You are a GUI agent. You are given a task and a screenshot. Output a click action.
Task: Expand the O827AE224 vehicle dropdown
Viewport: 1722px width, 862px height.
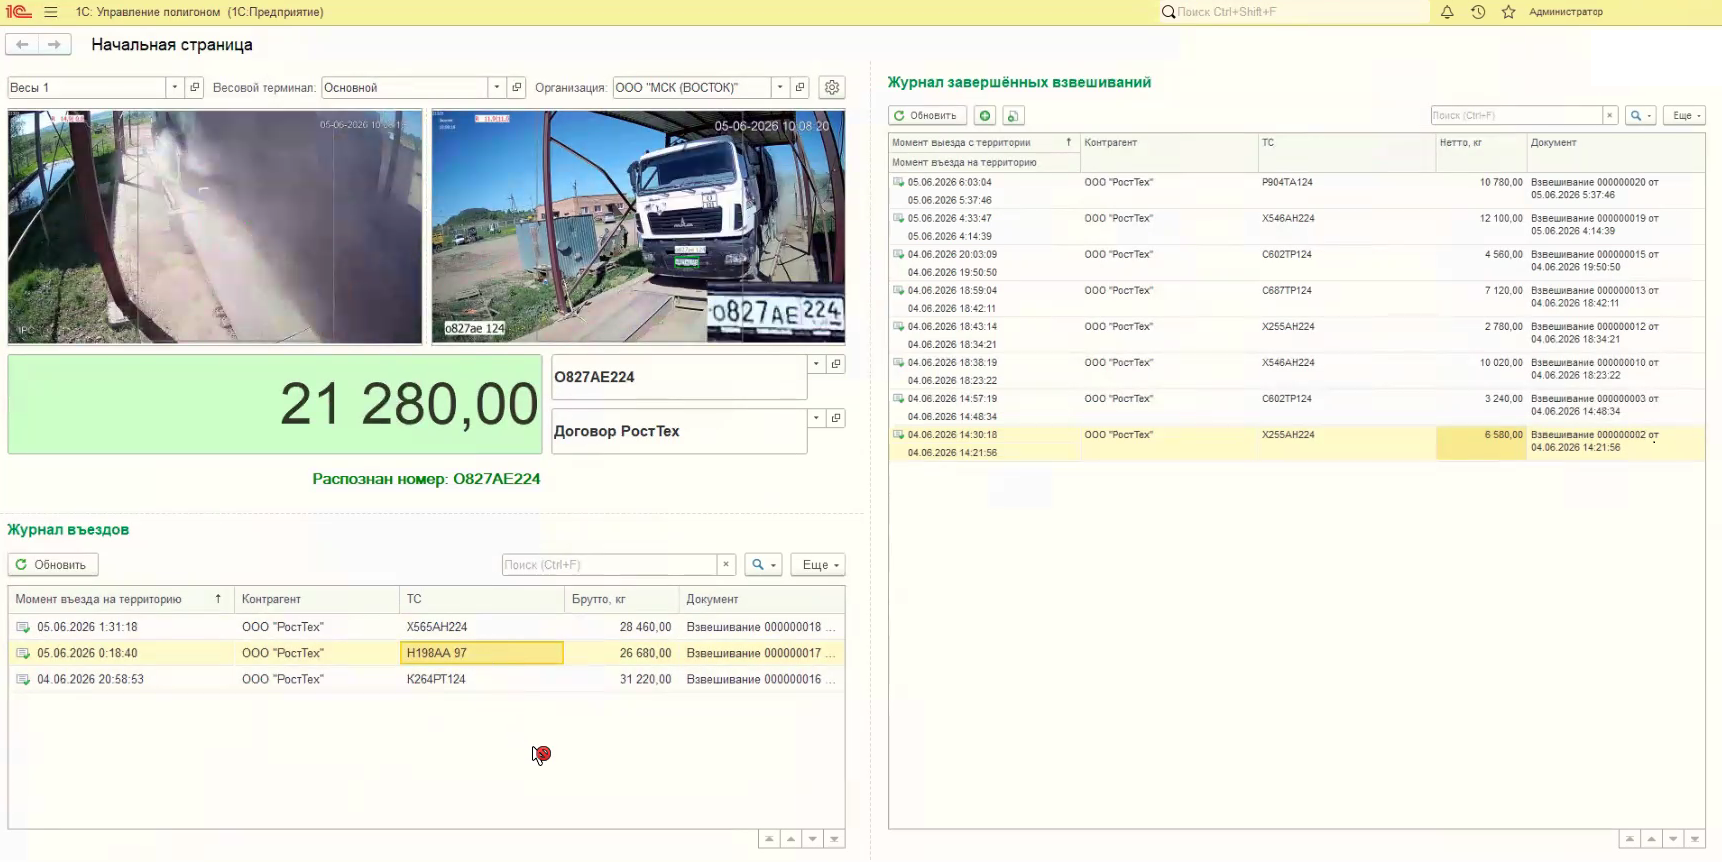817,364
